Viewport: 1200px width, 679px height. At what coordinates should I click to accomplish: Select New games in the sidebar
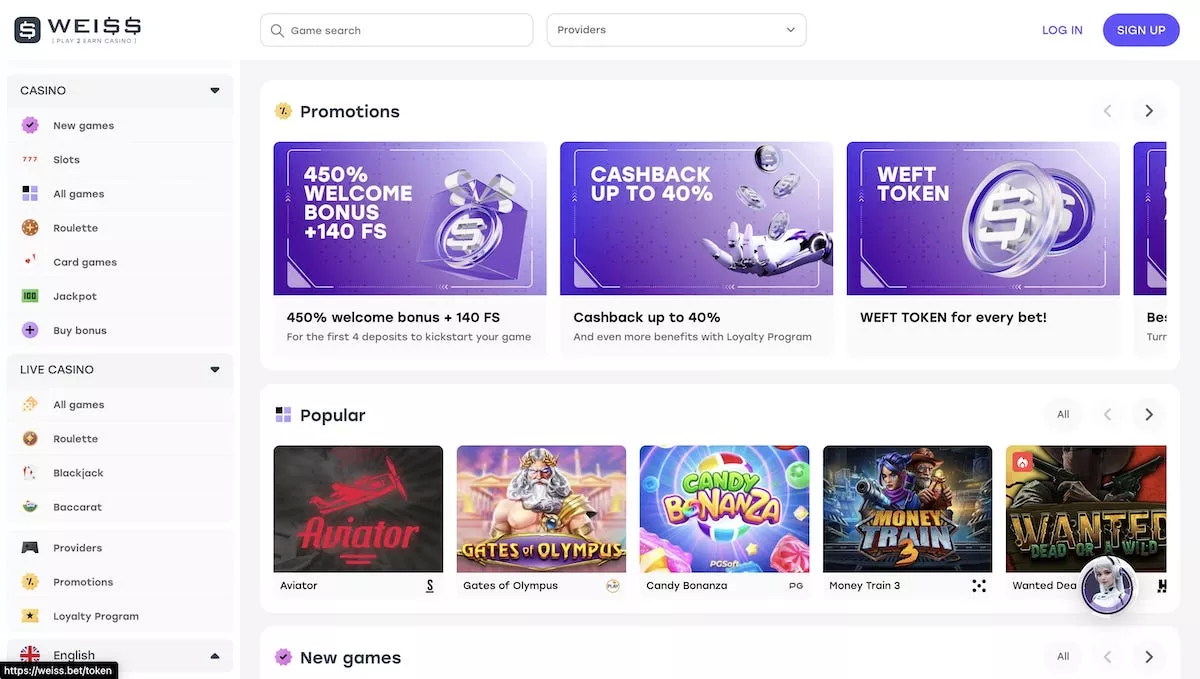point(82,125)
